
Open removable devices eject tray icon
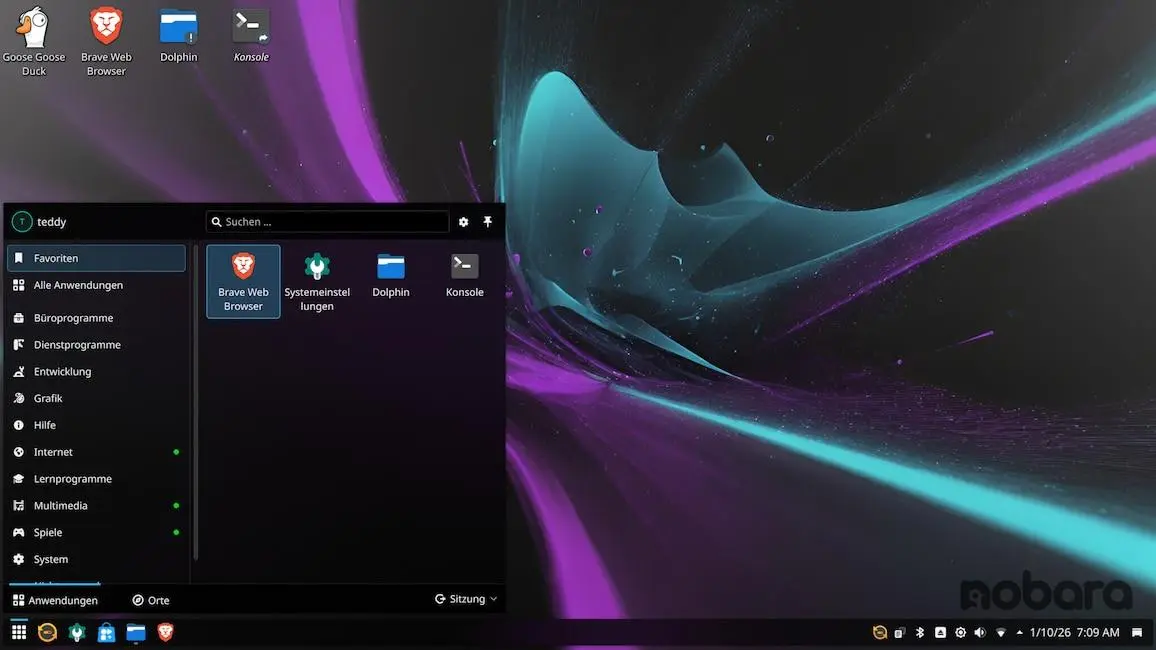[x=940, y=632]
